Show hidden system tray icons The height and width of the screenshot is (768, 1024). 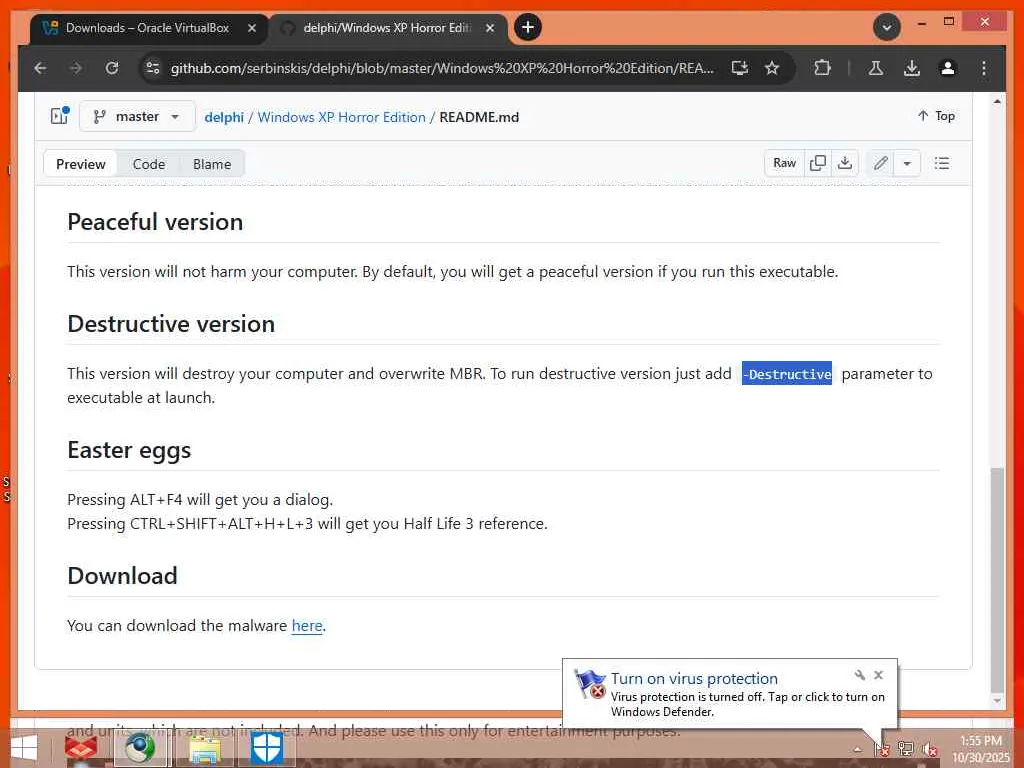coord(857,749)
